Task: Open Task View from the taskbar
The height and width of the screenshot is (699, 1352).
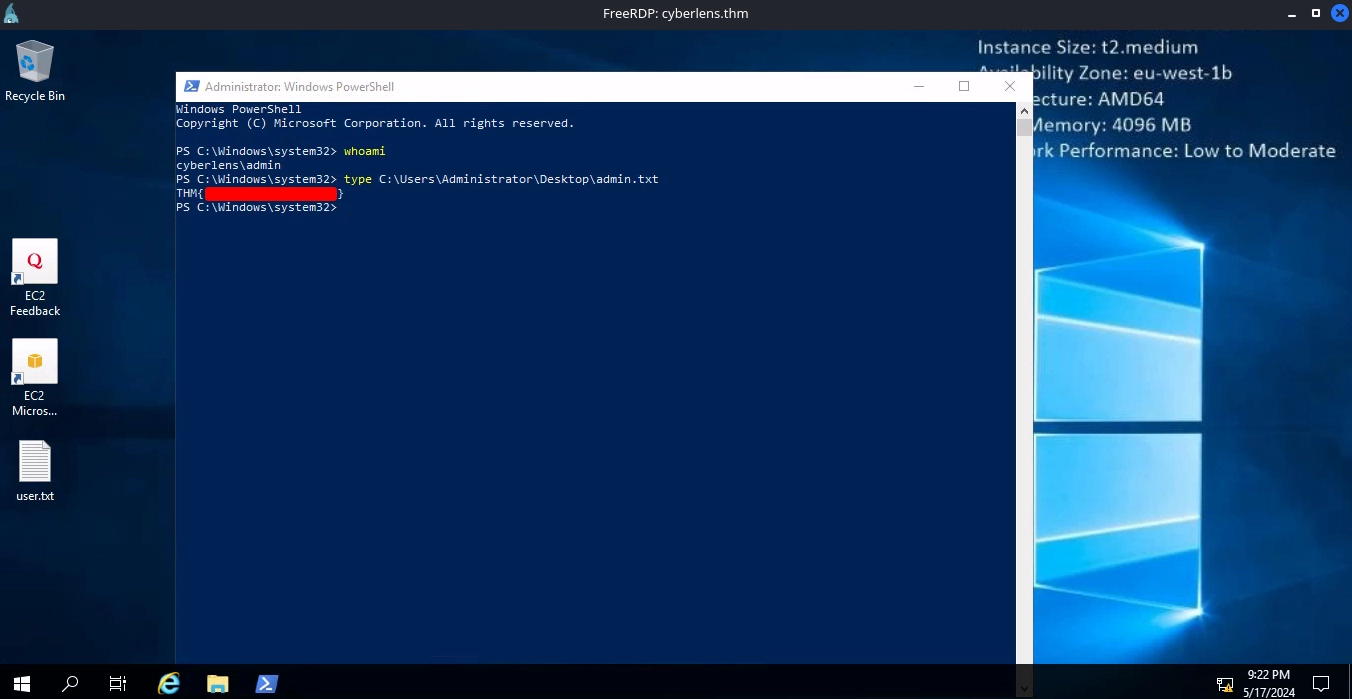Action: click(x=118, y=684)
